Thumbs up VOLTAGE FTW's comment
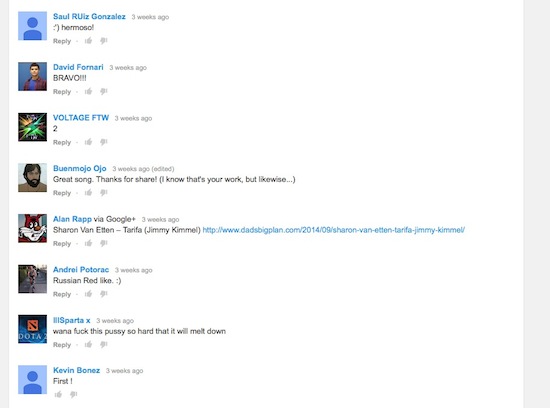The image size is (550, 408). (88, 142)
